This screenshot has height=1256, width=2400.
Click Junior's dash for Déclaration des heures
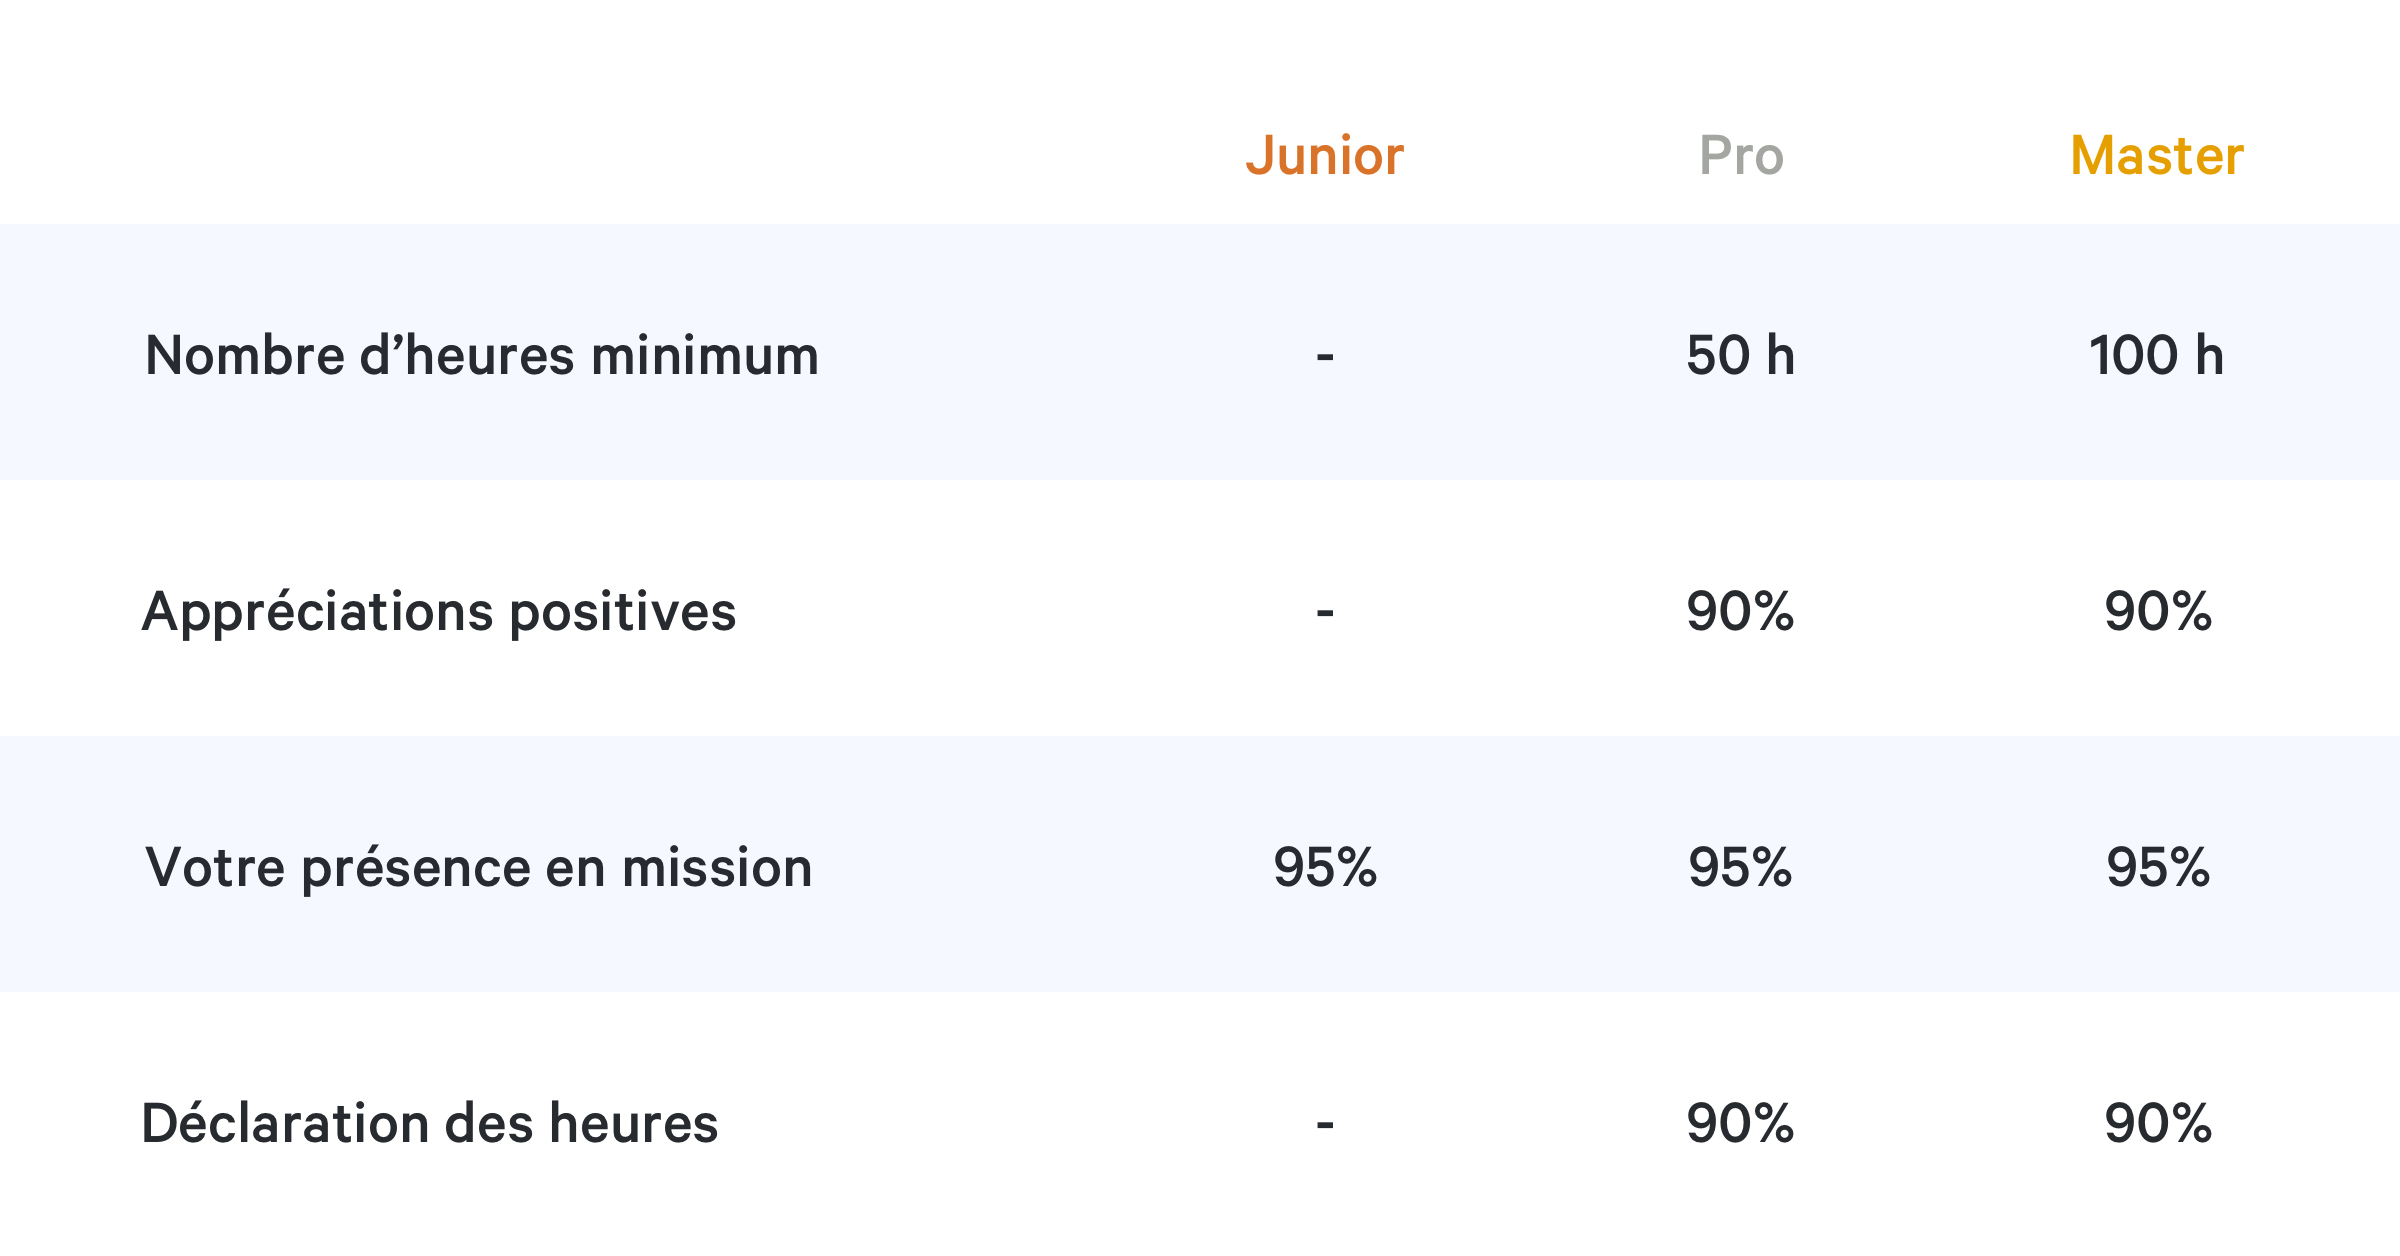[x=1325, y=1125]
